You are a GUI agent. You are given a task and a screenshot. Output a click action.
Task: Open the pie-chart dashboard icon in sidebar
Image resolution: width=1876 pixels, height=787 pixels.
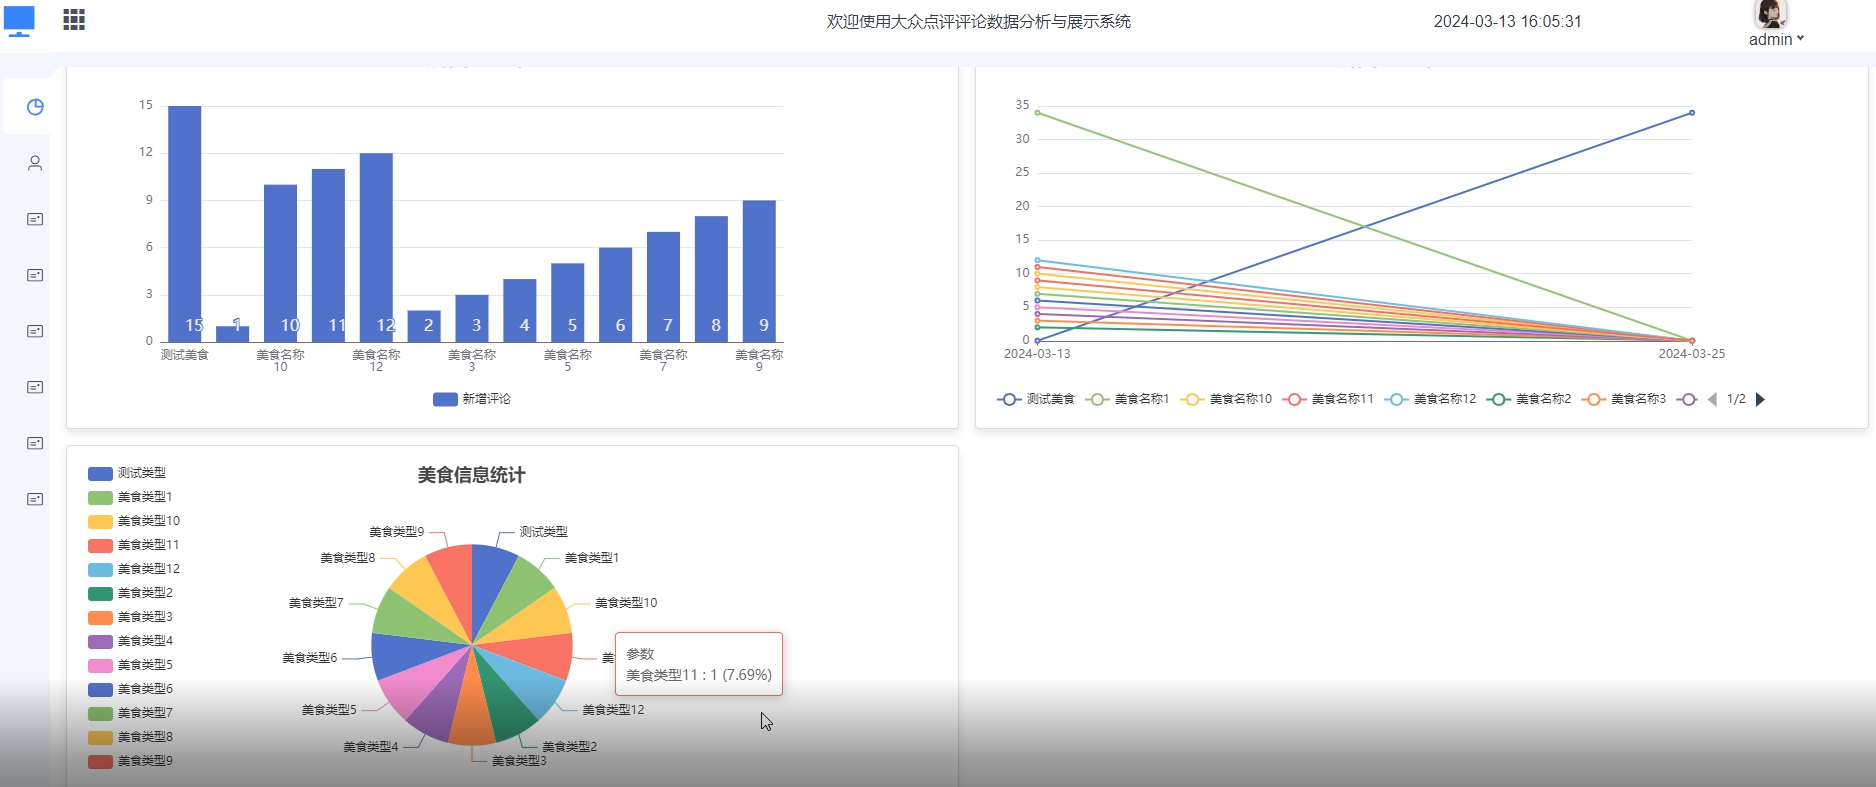click(x=35, y=107)
